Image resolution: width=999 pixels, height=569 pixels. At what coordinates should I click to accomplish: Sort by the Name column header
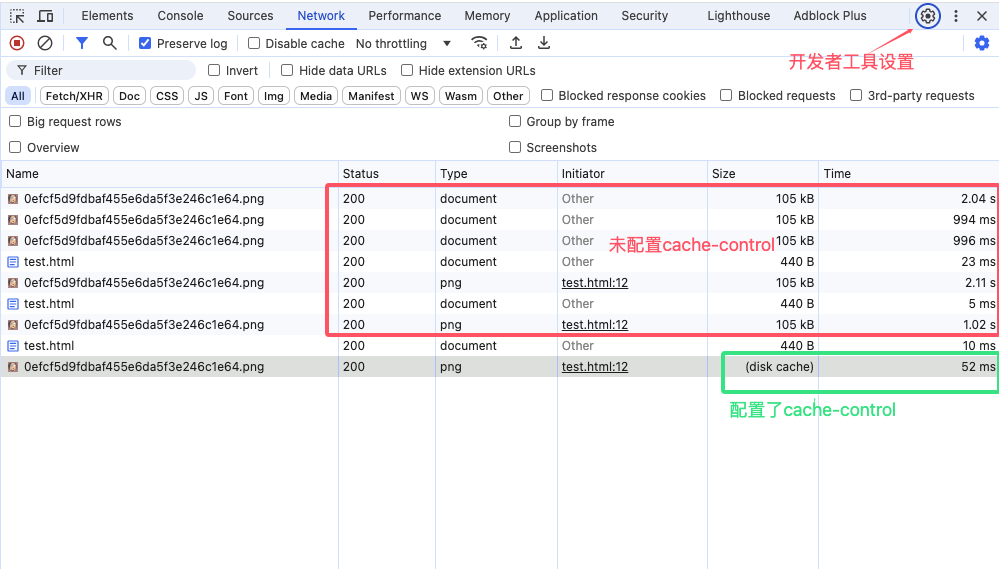[x=169, y=173]
